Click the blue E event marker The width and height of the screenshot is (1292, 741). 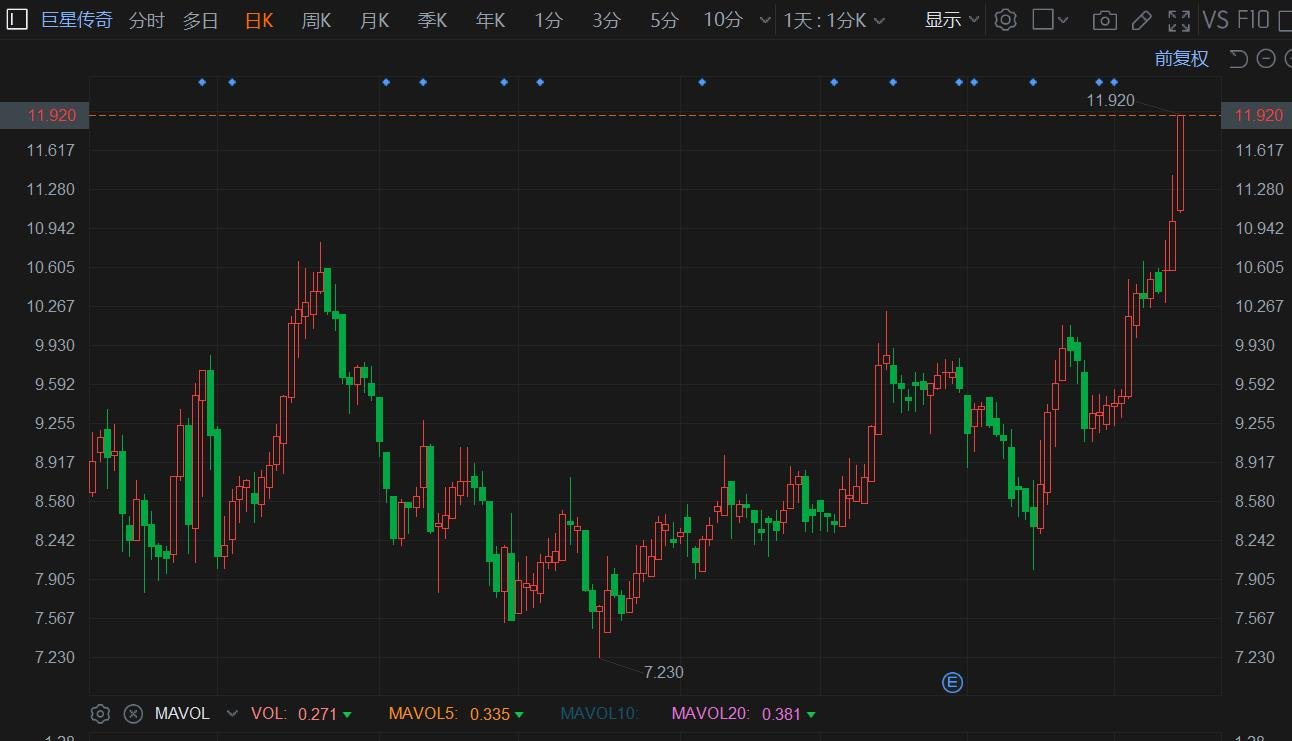952,683
